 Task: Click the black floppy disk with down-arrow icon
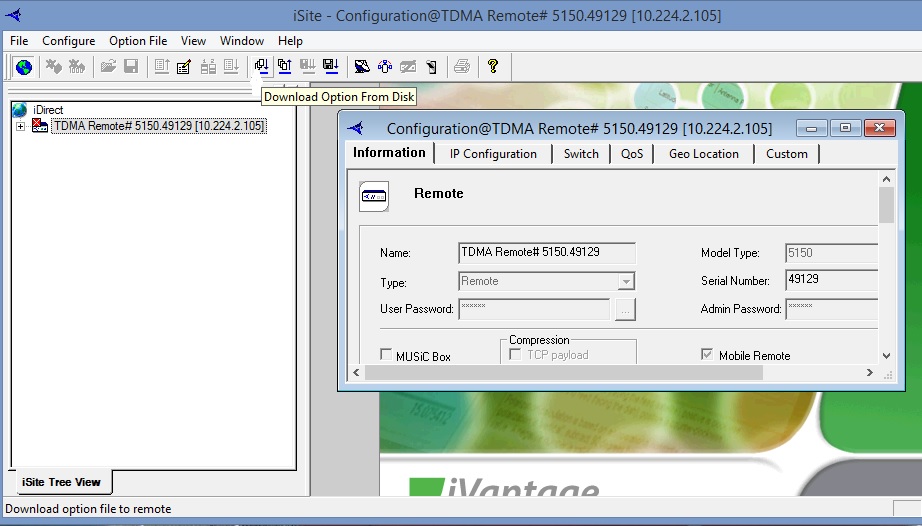(x=331, y=66)
